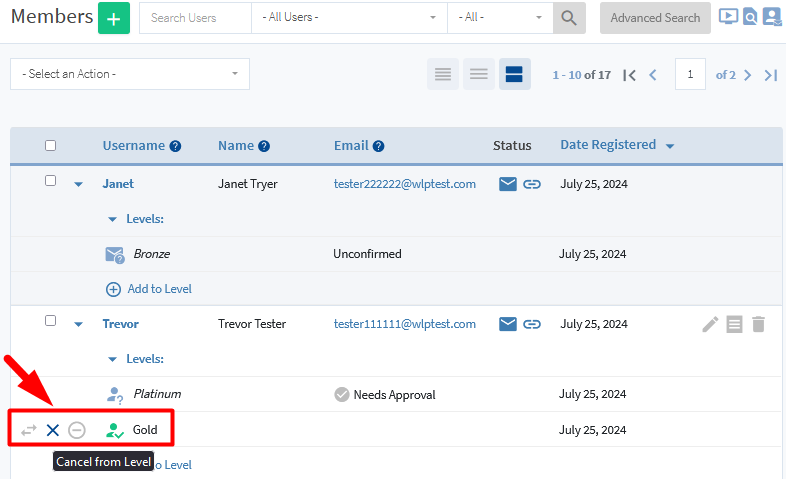Click the Advanced Search button

pos(655,18)
